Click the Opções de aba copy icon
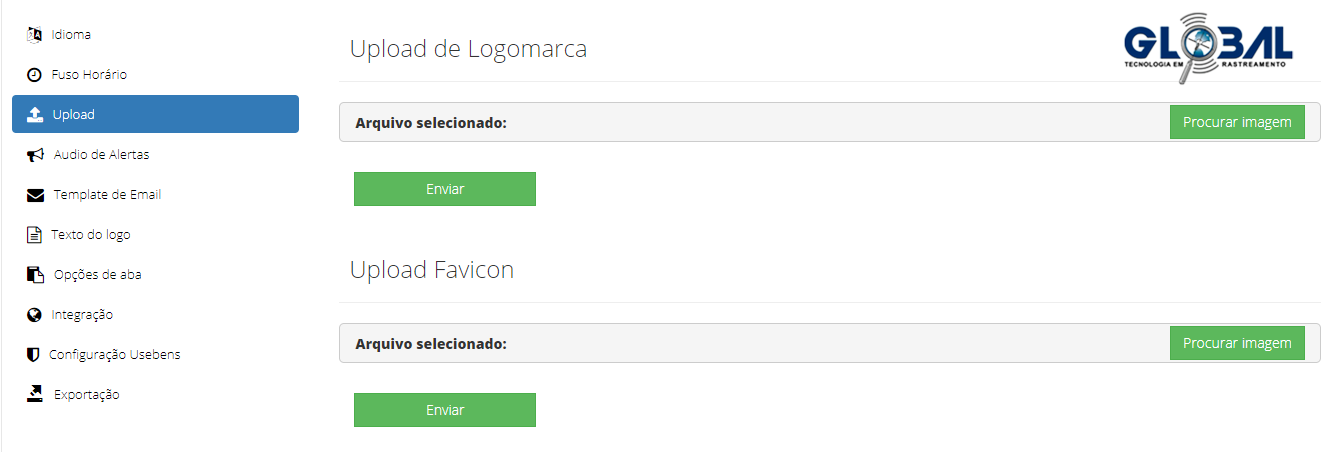1330x452 pixels. tap(36, 275)
